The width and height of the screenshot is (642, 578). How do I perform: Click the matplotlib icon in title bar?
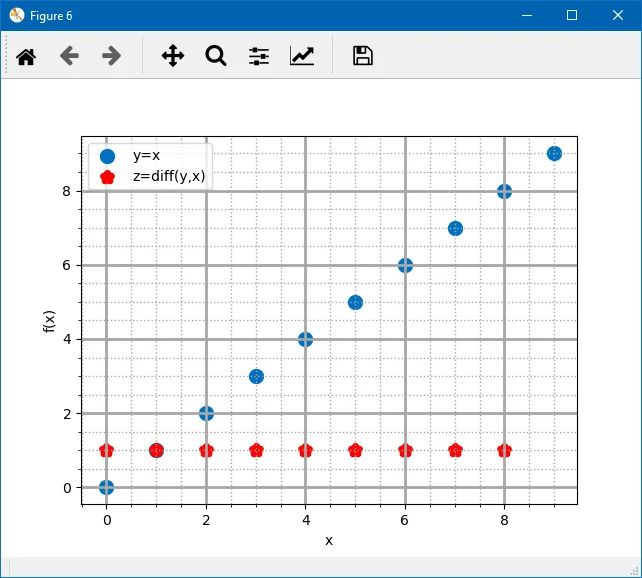(x=17, y=16)
